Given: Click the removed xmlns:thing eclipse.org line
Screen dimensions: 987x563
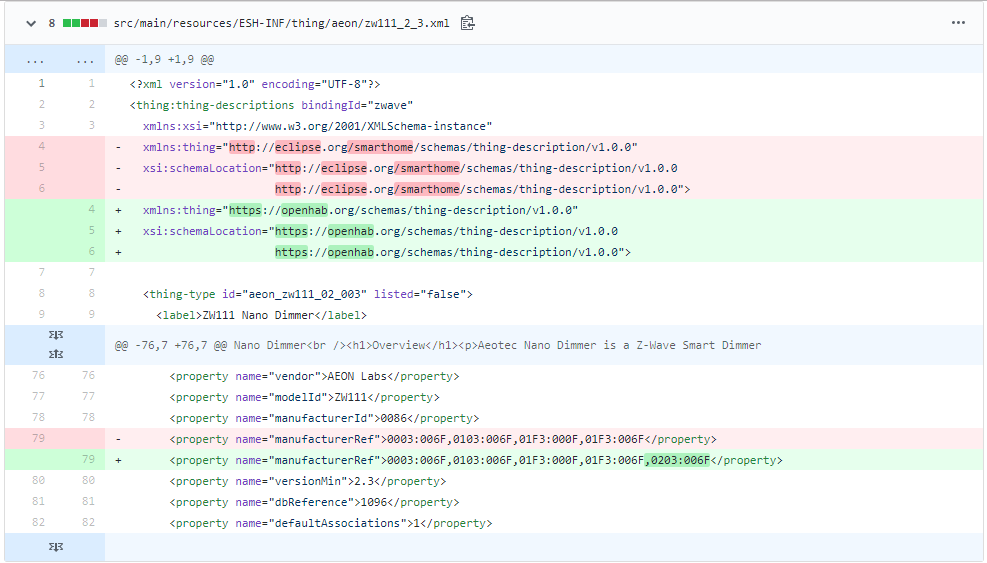Looking at the screenshot, I should click(x=390, y=147).
